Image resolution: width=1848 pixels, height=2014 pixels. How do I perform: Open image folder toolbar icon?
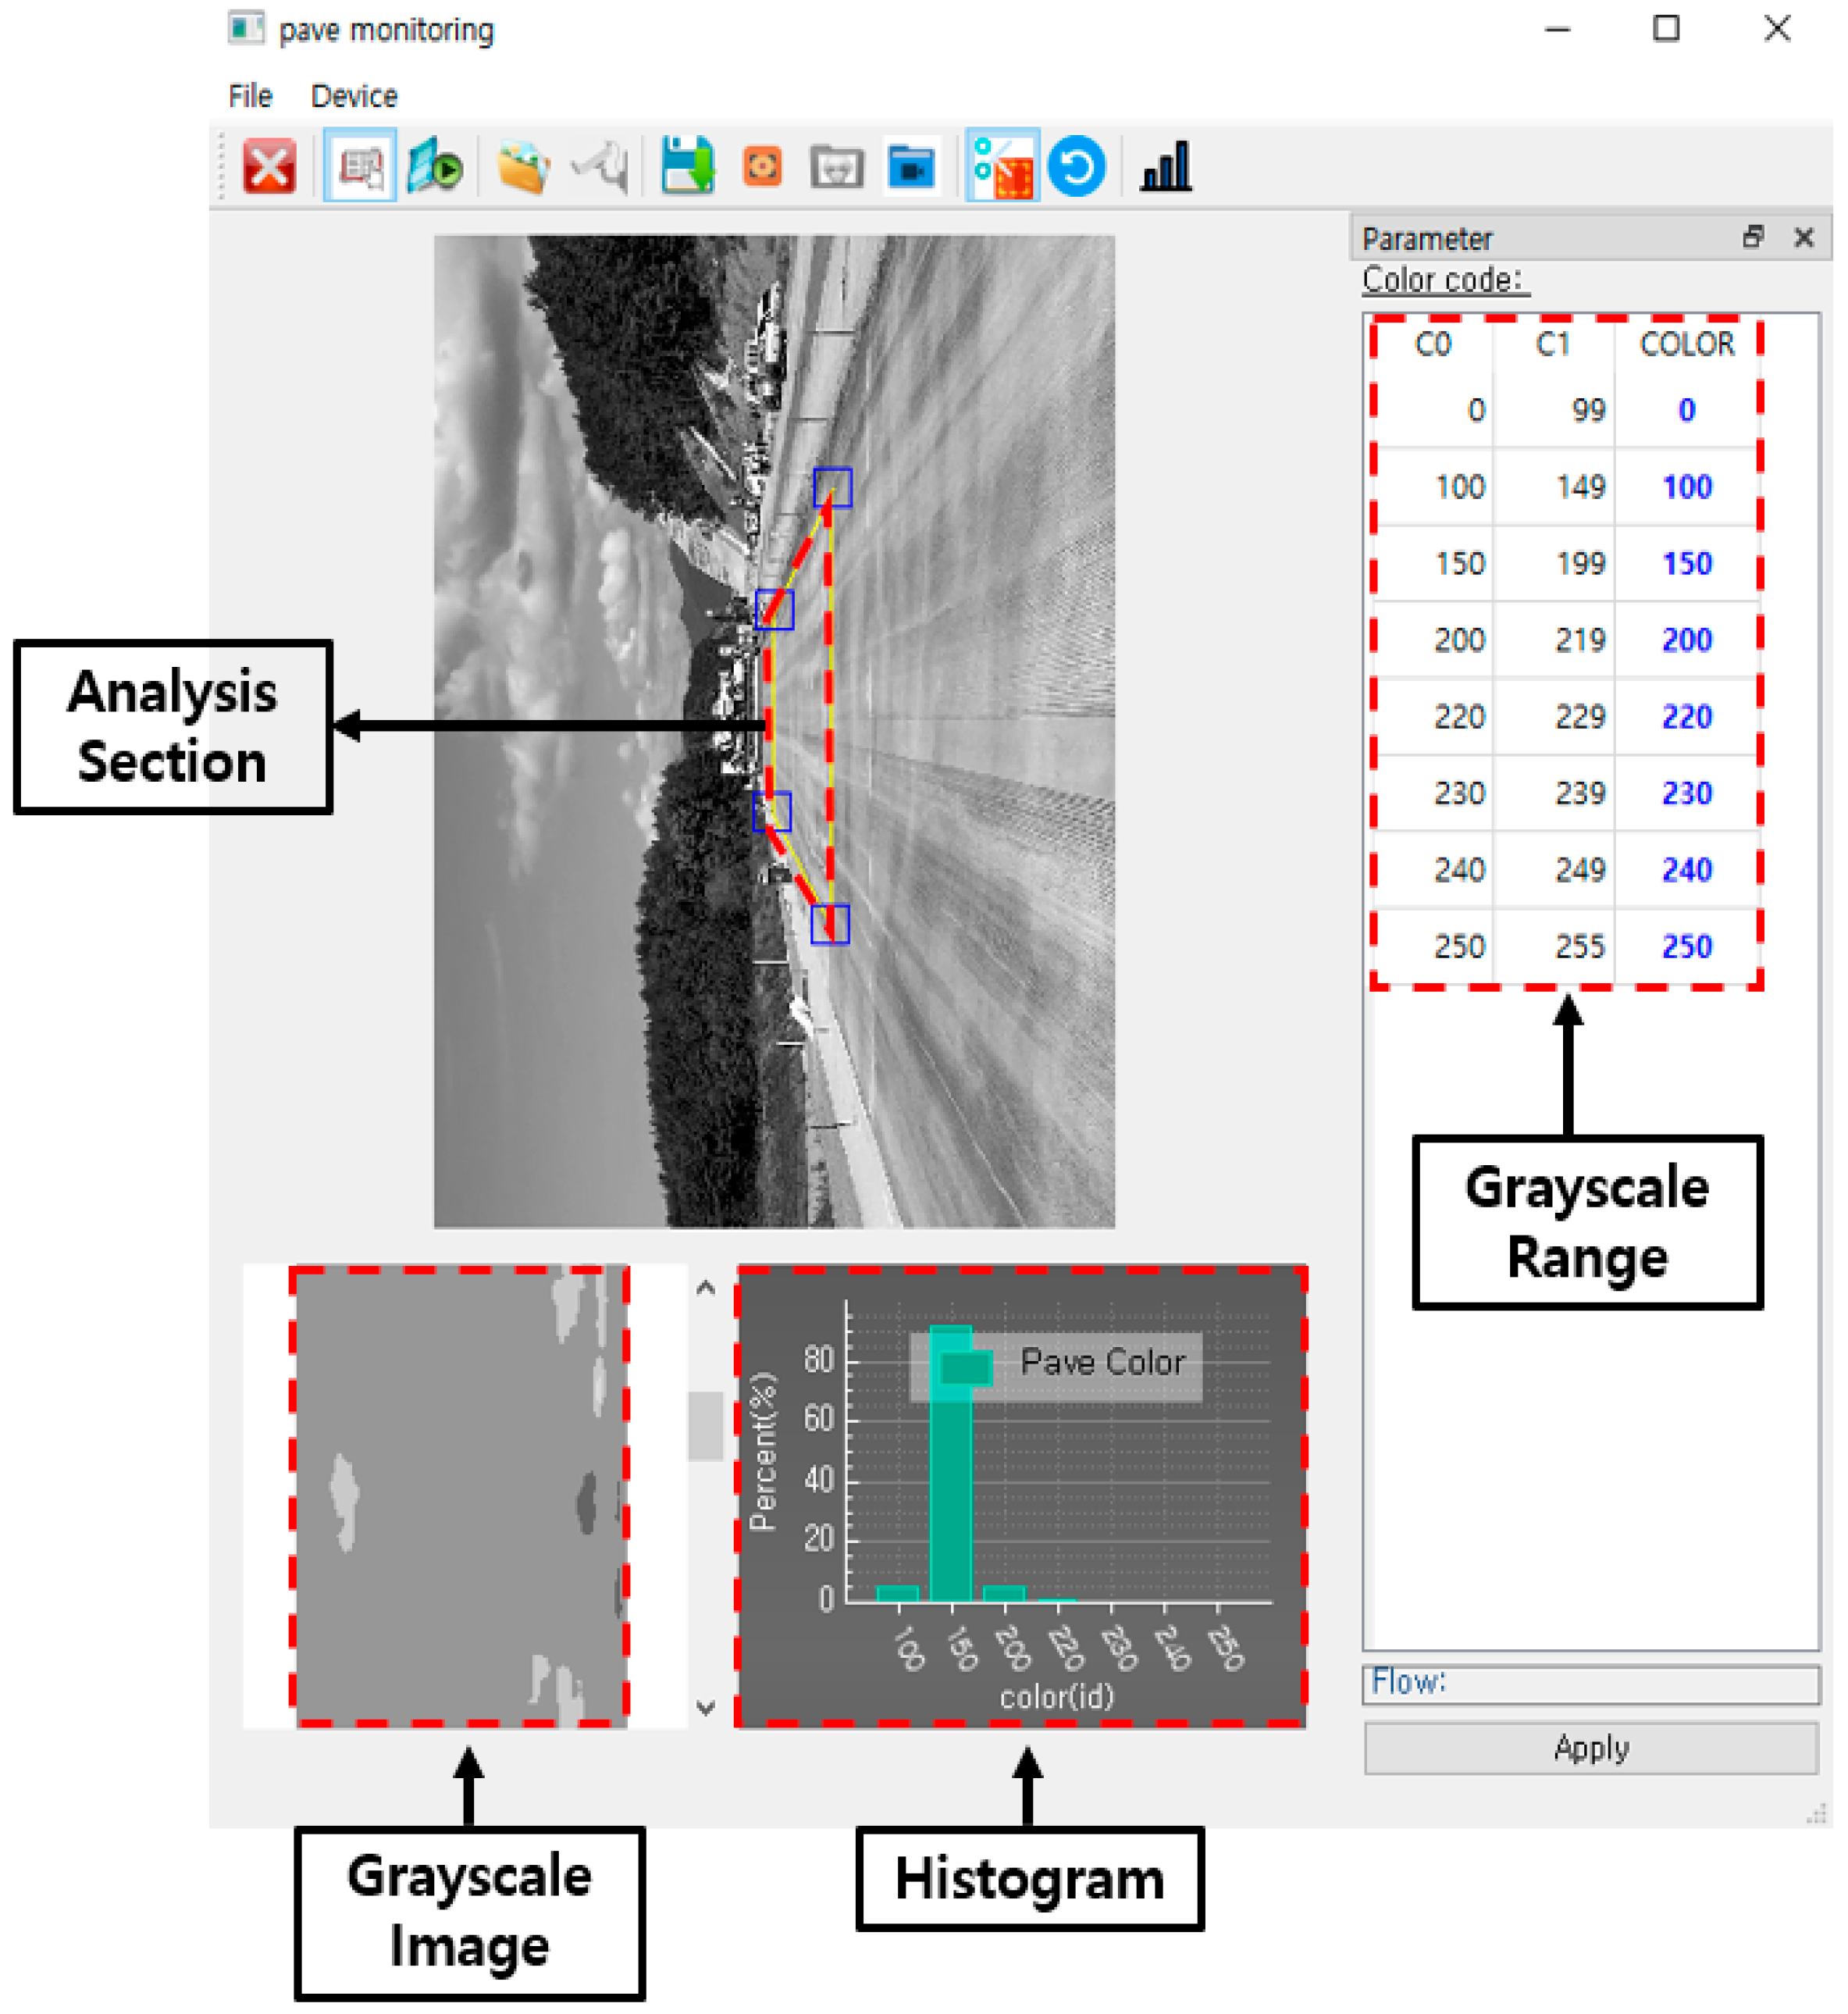point(522,166)
